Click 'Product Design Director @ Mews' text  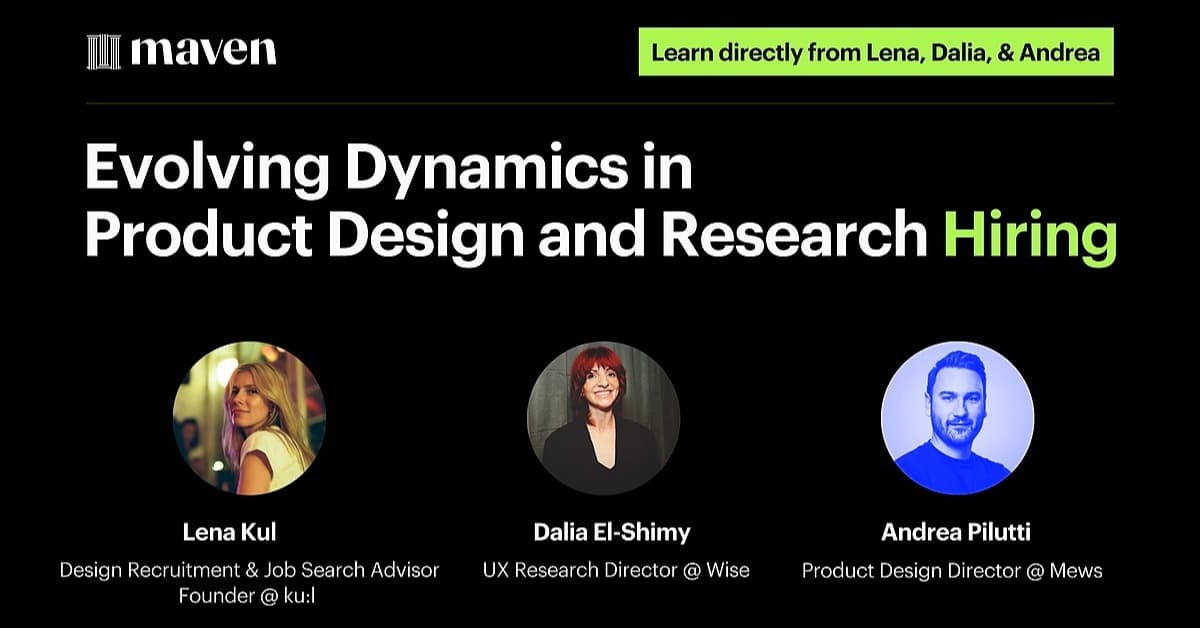coord(952,571)
